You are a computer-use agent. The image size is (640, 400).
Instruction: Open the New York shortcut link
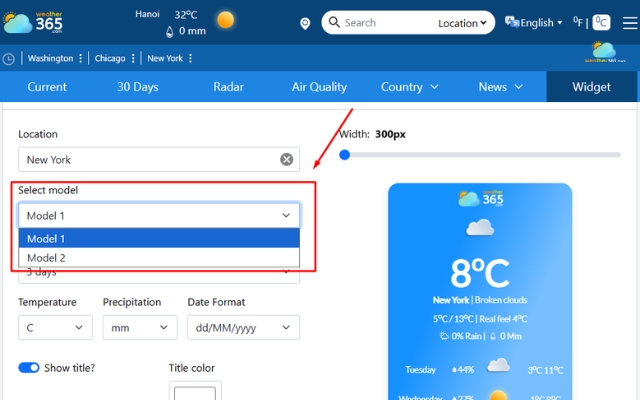pos(165,58)
